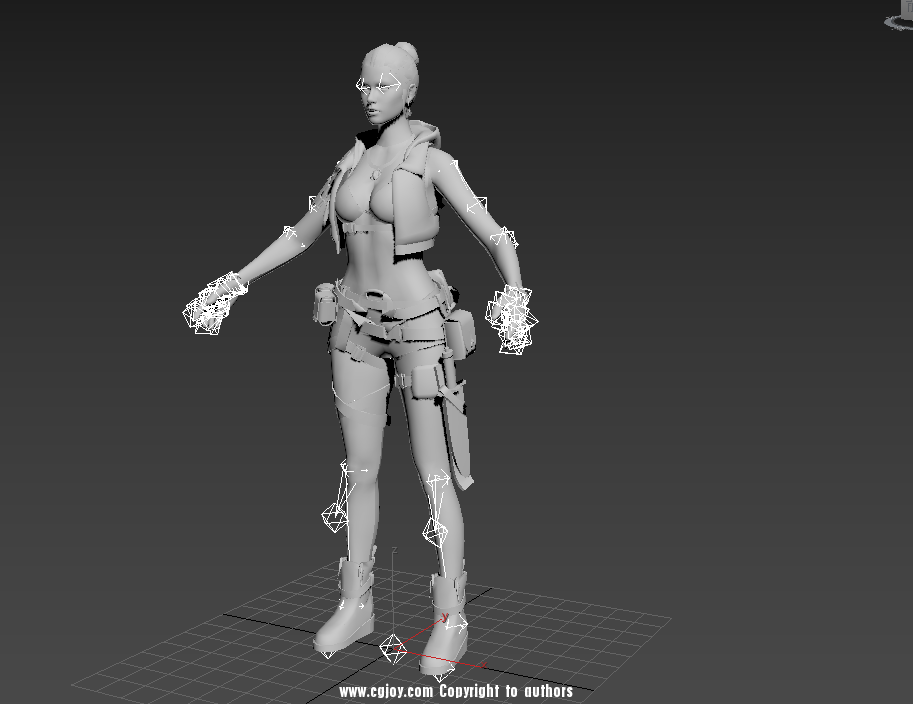Click the boot without the red axis line
Image resolution: width=913 pixels, height=704 pixels.
346,612
